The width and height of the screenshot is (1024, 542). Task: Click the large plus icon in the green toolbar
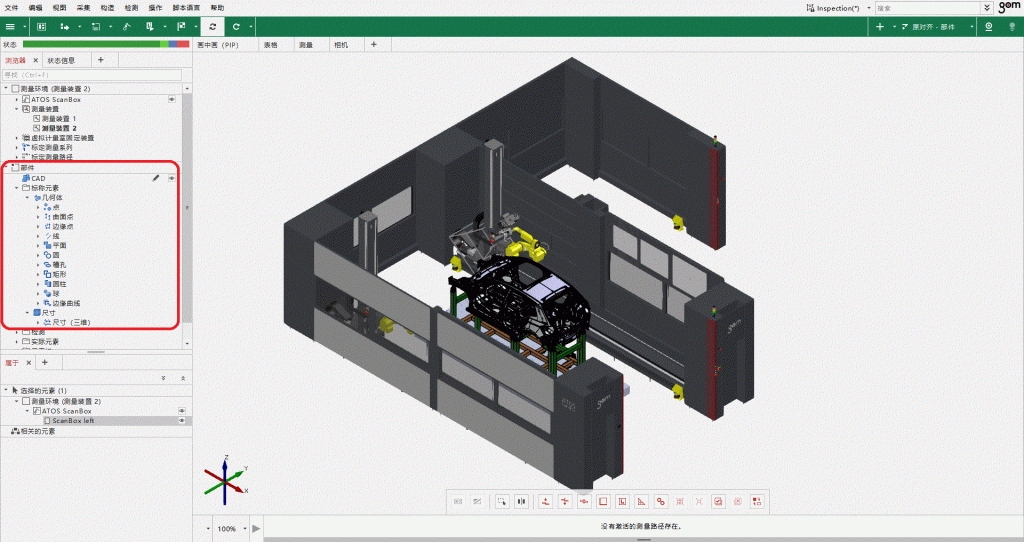880,26
